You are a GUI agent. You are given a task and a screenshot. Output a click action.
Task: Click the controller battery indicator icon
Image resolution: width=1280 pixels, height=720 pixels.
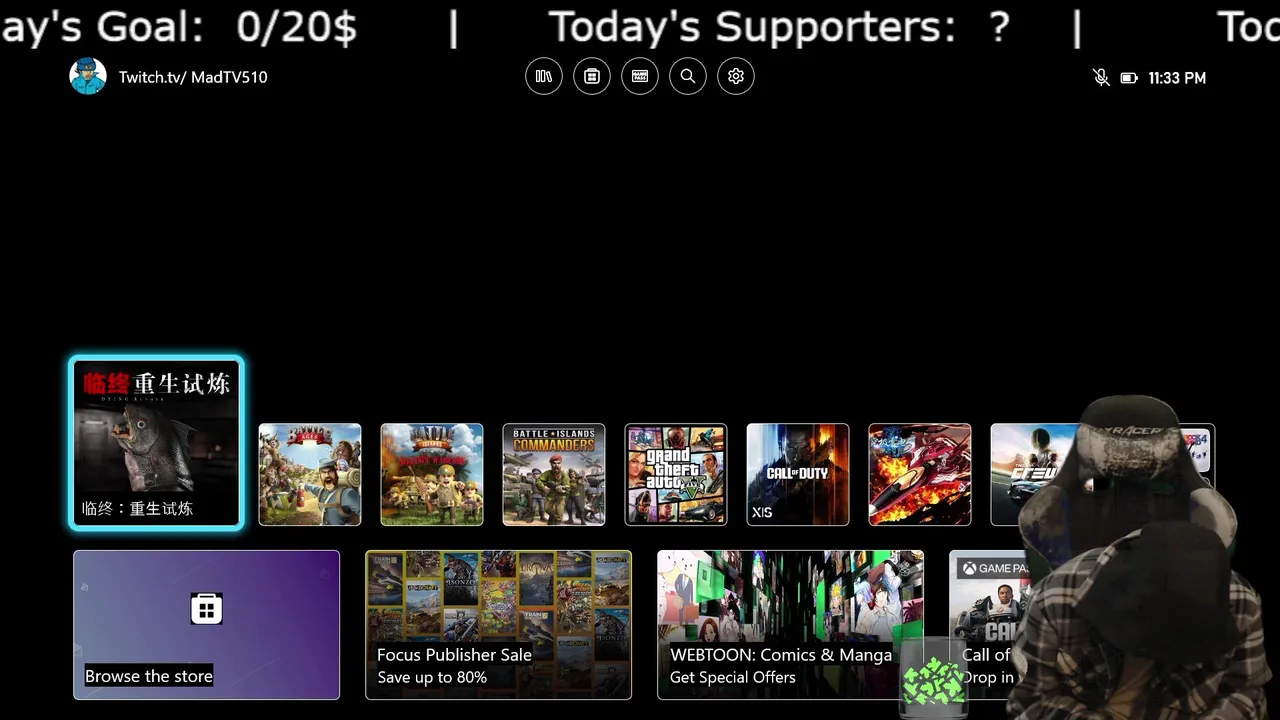pyautogui.click(x=1129, y=78)
